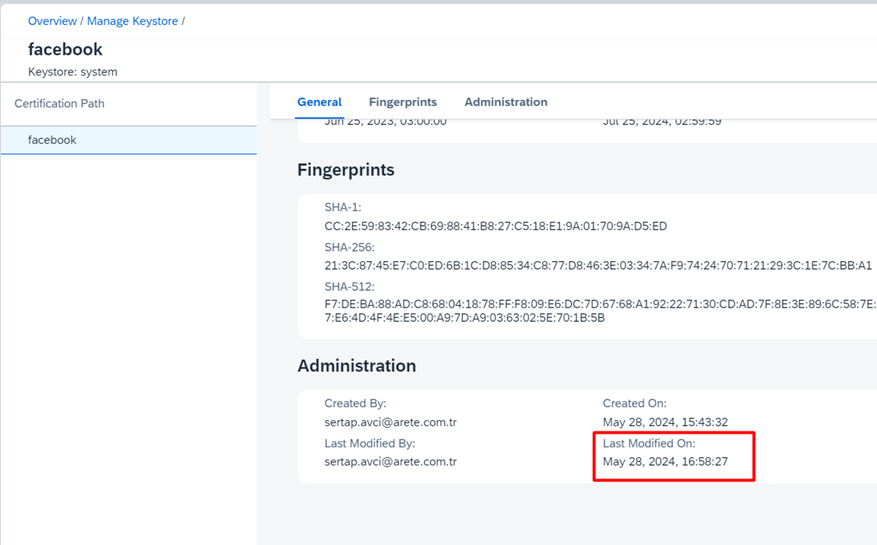This screenshot has height=545, width=877.
Task: Open the Administration tab
Action: pyautogui.click(x=506, y=102)
